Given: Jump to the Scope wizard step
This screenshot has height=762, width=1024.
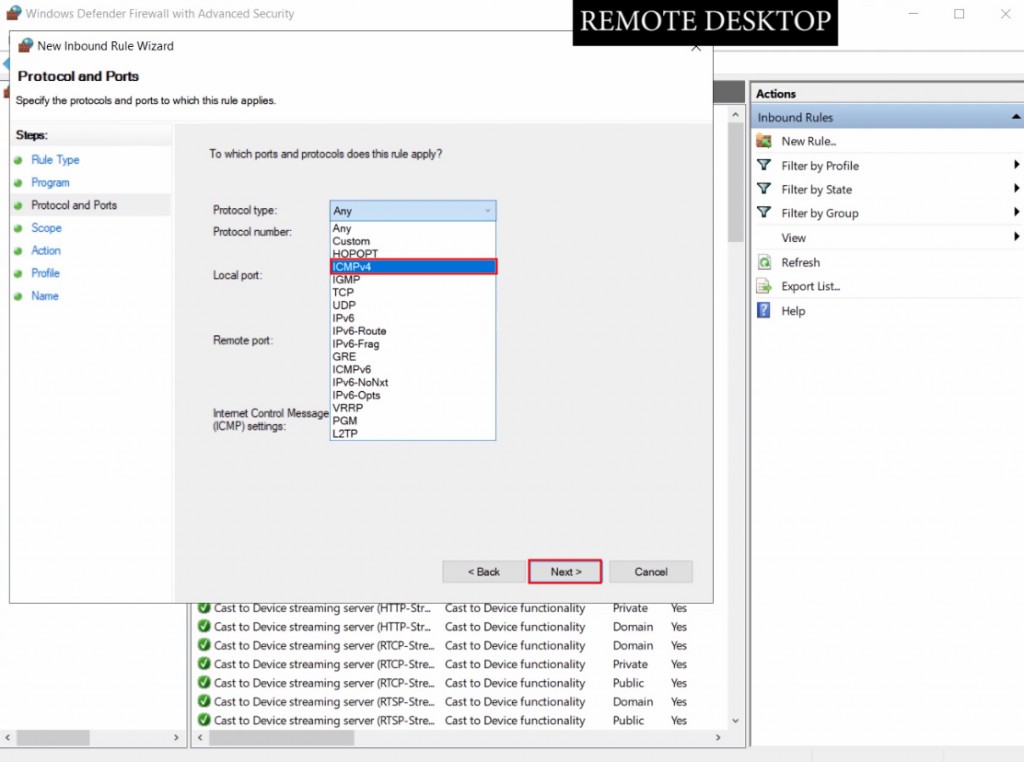Looking at the screenshot, I should (46, 227).
